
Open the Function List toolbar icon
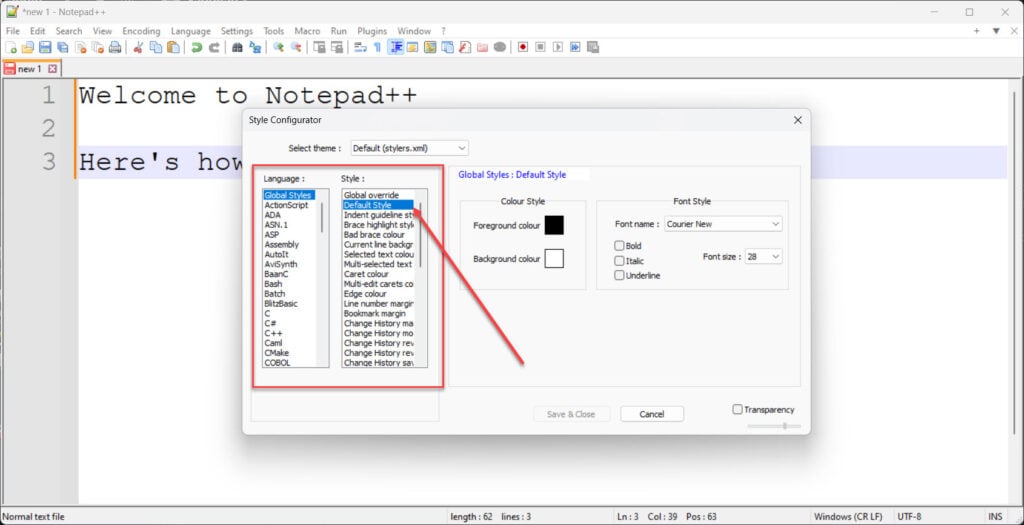coord(464,47)
